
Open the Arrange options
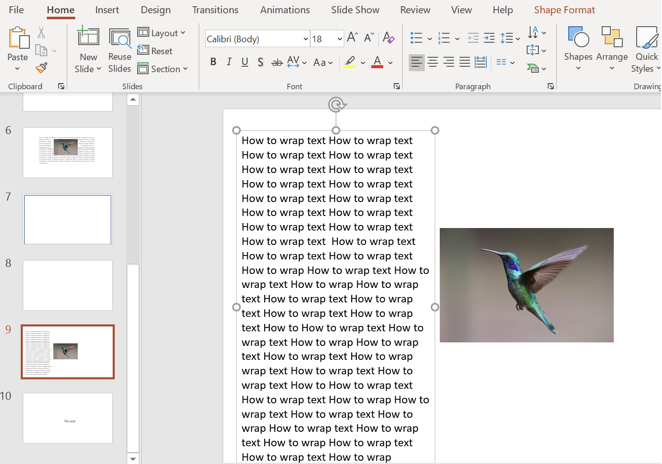(x=612, y=49)
